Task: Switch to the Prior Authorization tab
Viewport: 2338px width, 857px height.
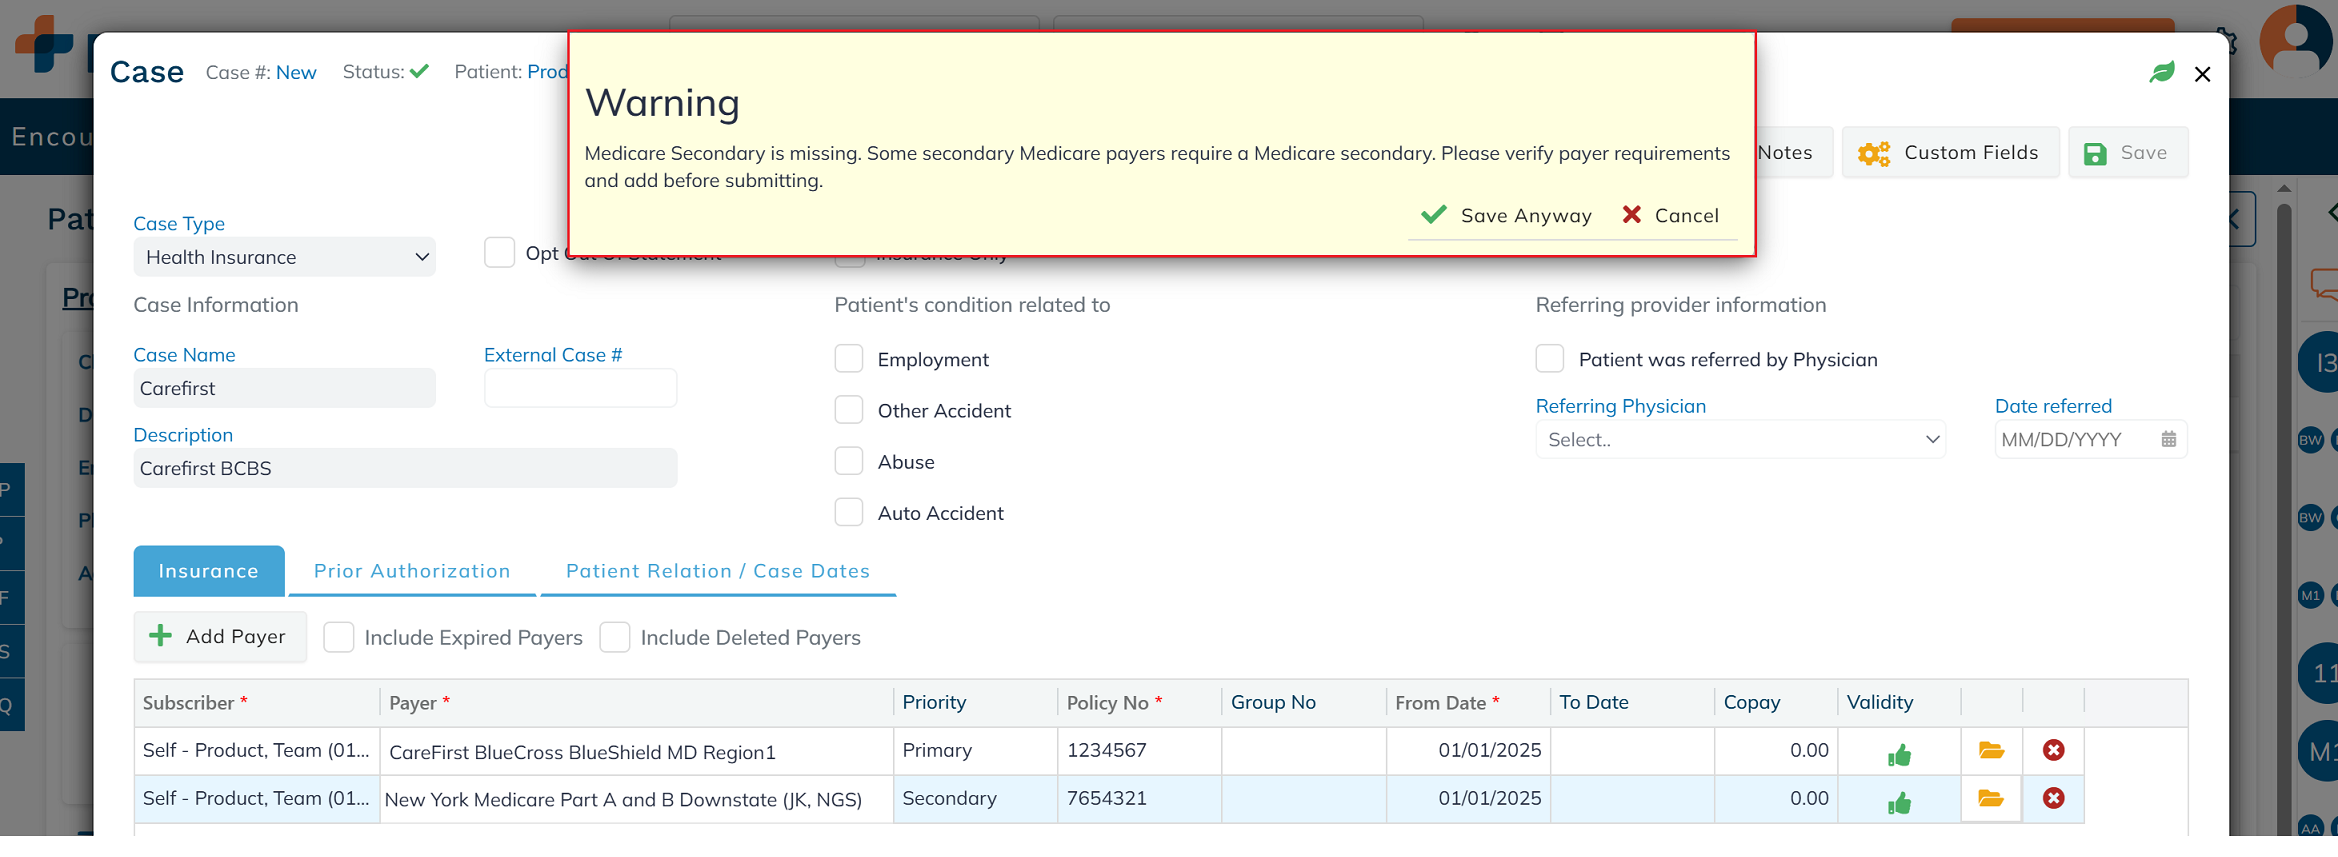Action: (412, 571)
